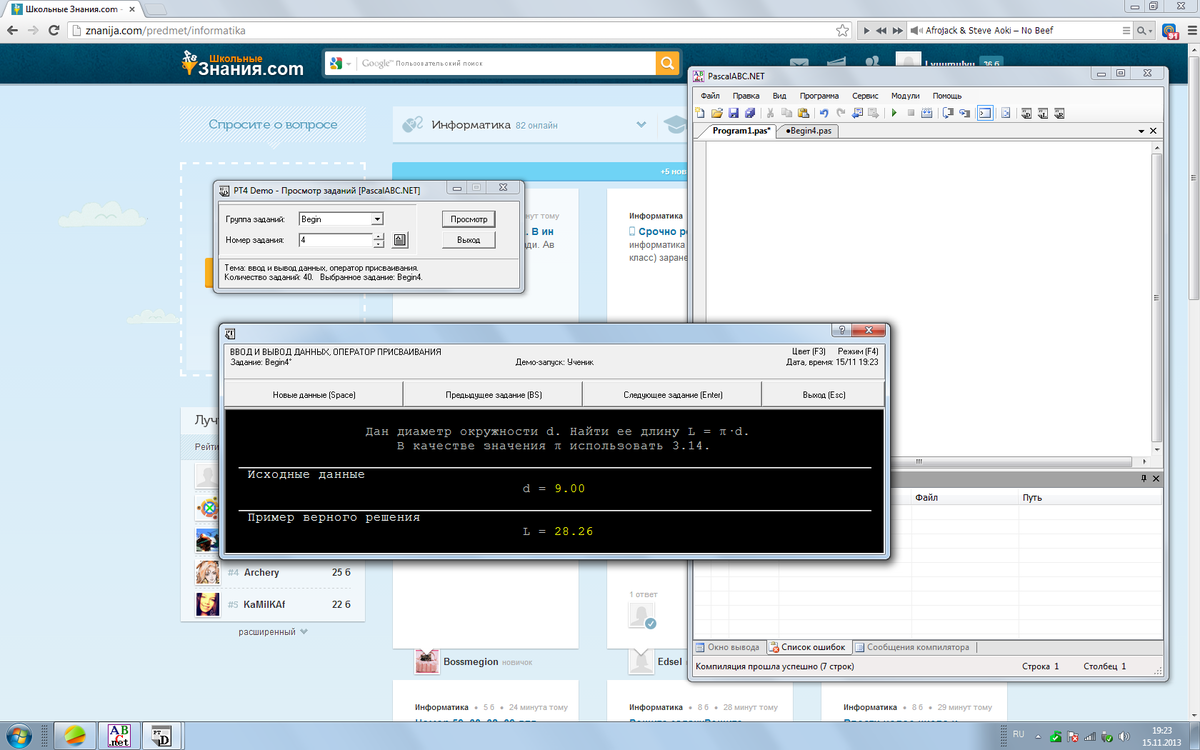Image resolution: width=1200 pixels, height=750 pixels.
Task: Save file icon in PascalABC.NET toolbar
Action: (x=733, y=113)
